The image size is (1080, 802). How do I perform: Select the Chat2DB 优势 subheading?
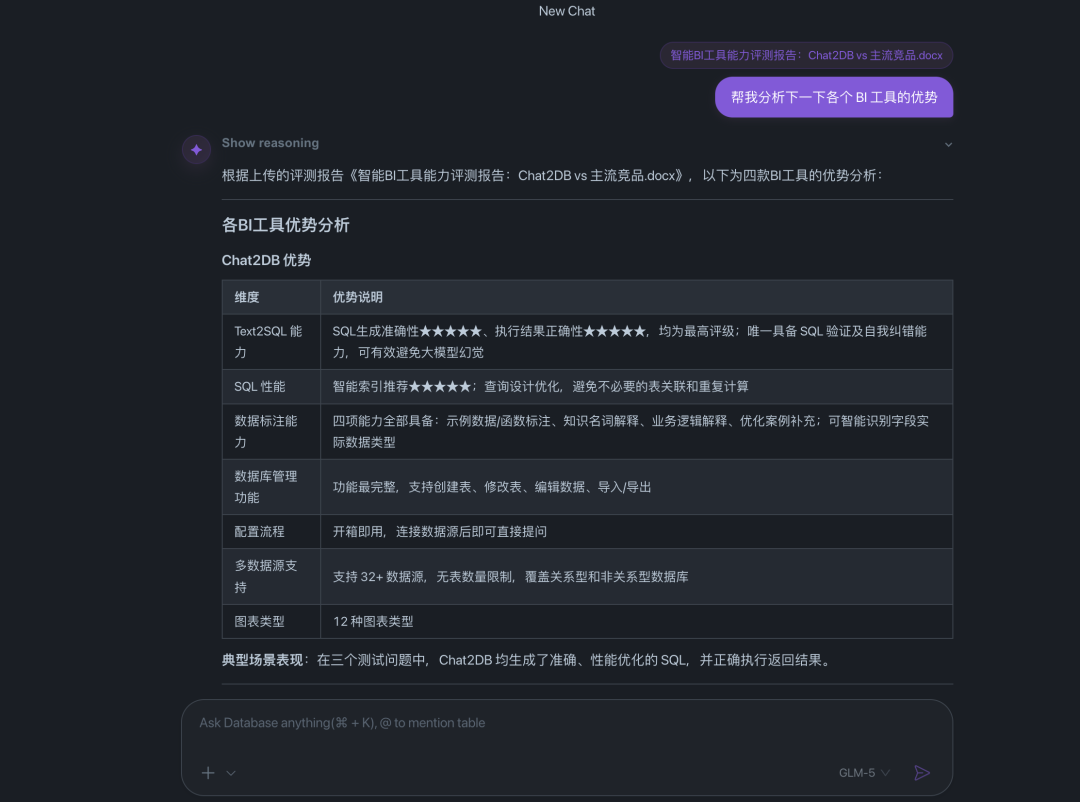tap(266, 260)
